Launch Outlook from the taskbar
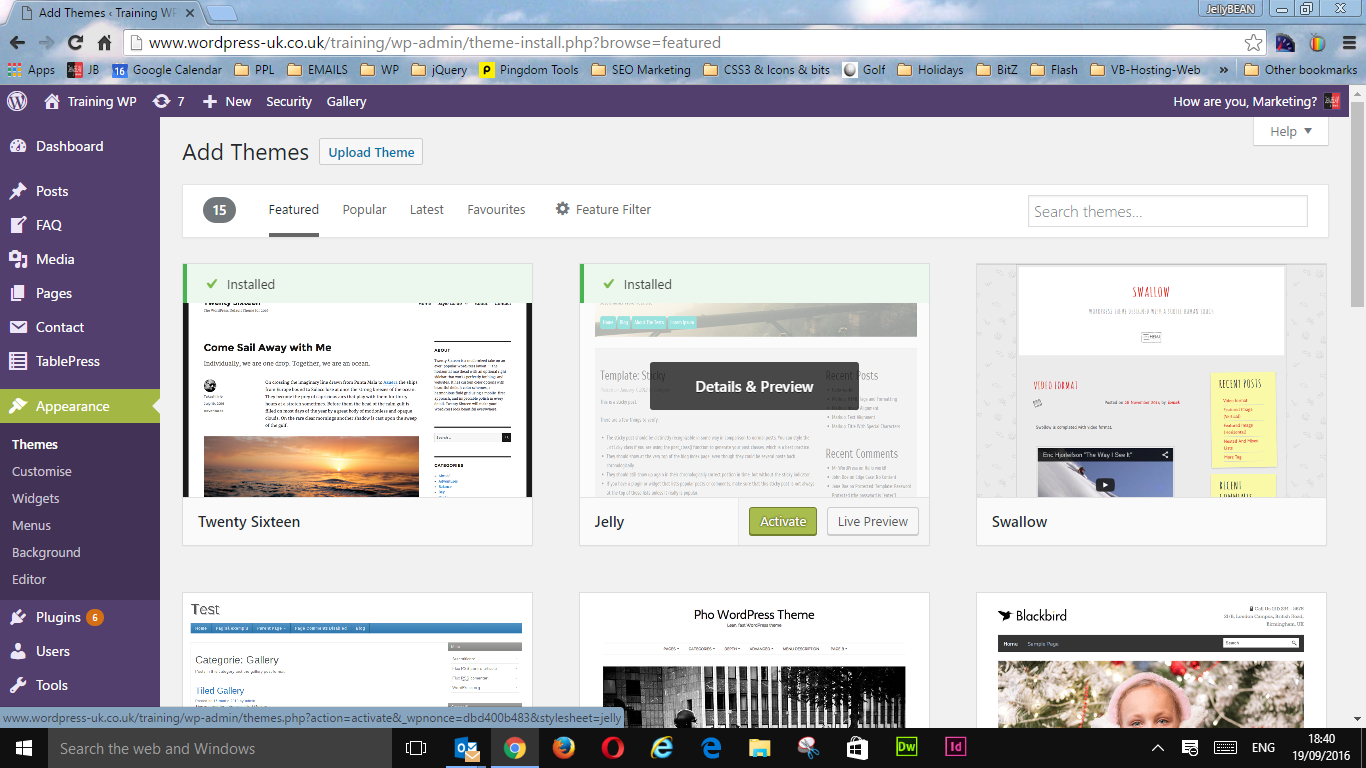Screen dimensions: 1366x768 pyautogui.click(x=467, y=748)
